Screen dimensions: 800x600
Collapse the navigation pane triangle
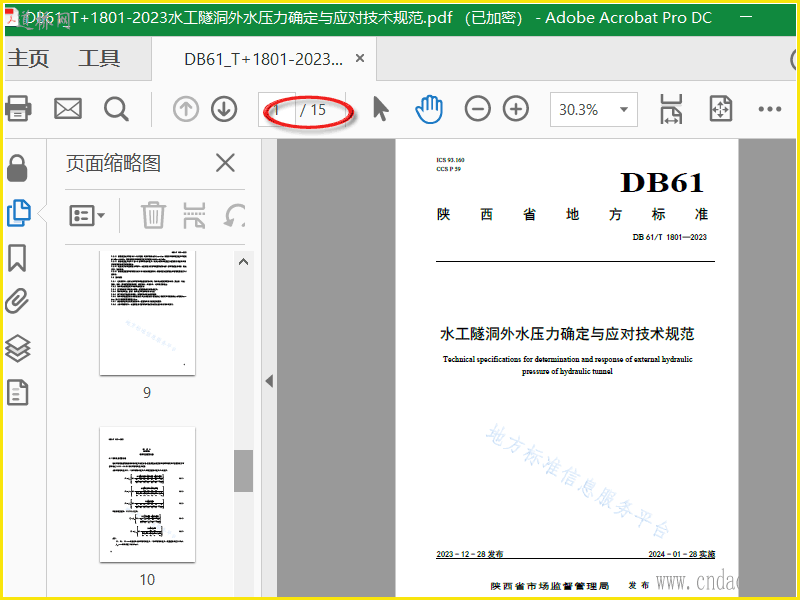point(269,381)
